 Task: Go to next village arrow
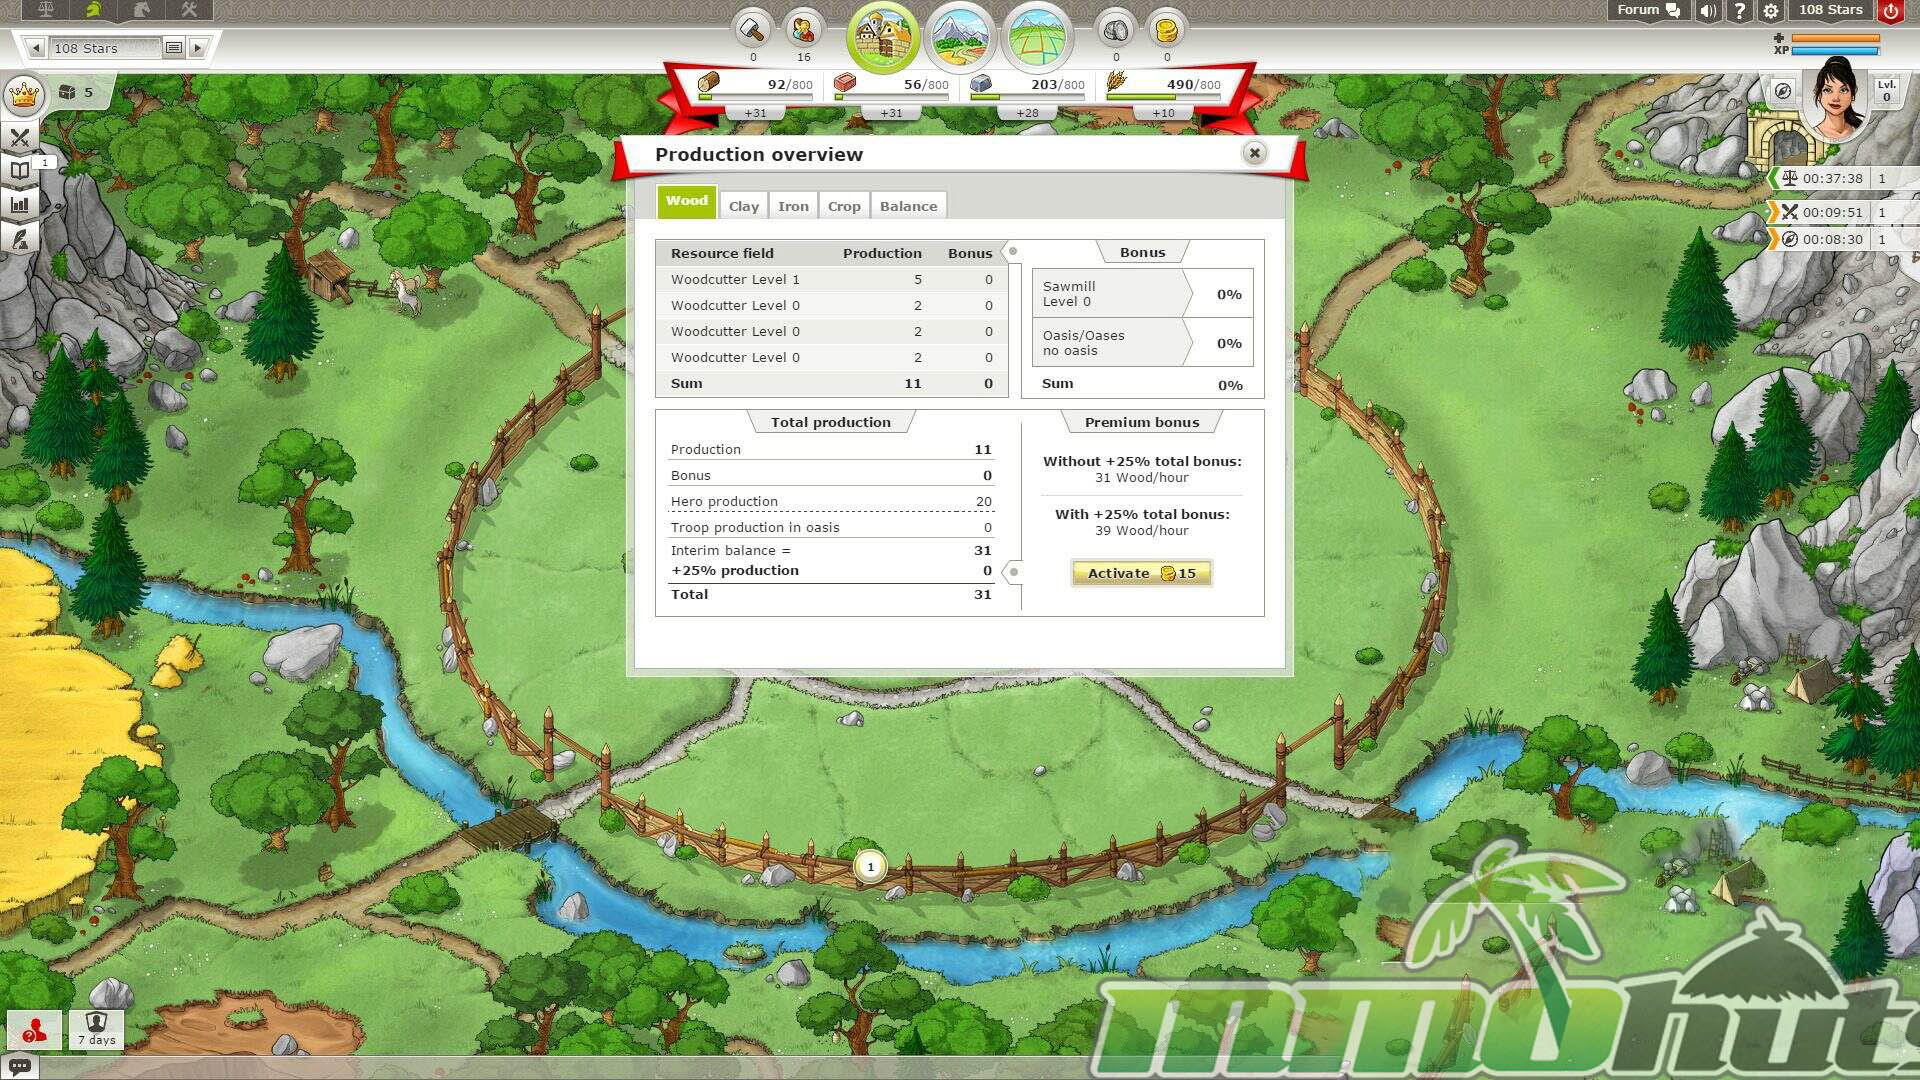[x=198, y=48]
